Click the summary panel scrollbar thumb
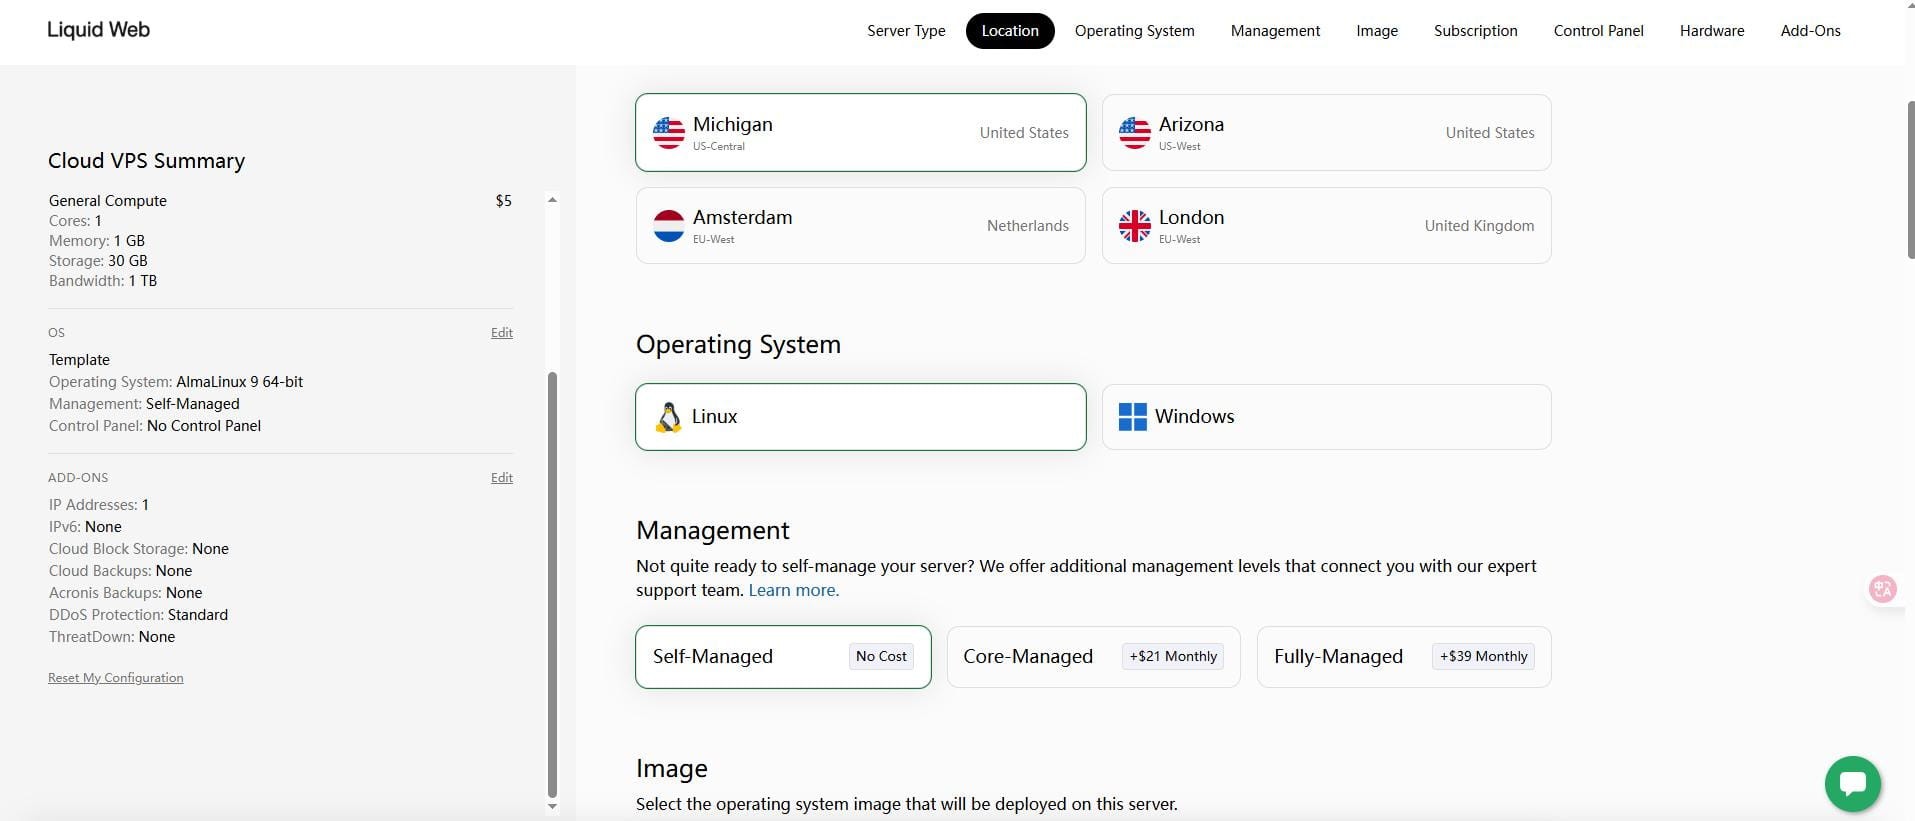Viewport: 1915px width, 821px height. click(x=552, y=585)
